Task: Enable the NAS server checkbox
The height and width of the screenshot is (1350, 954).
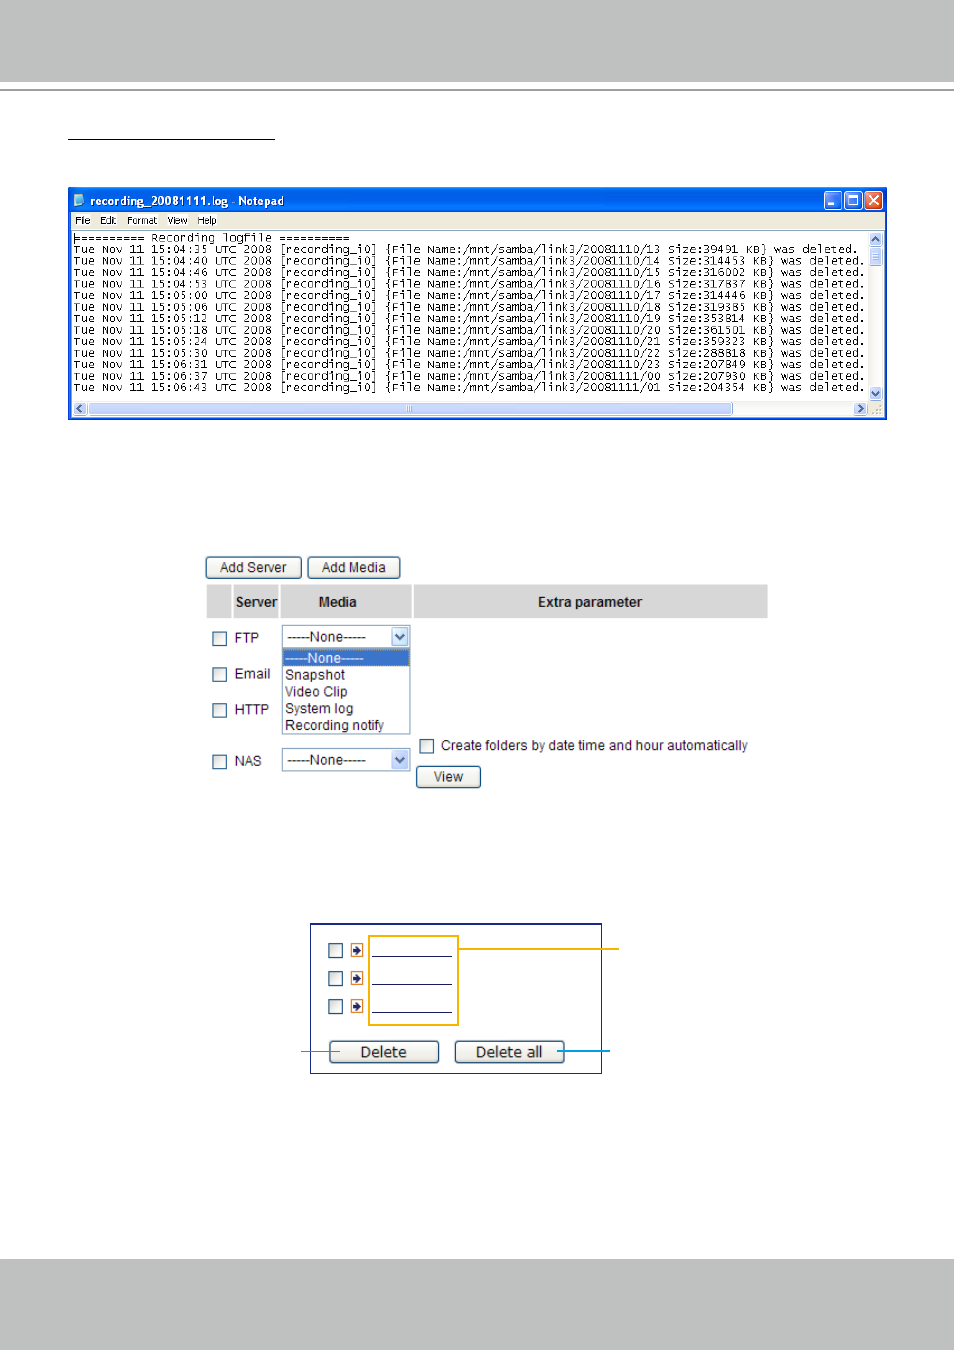Action: (220, 762)
